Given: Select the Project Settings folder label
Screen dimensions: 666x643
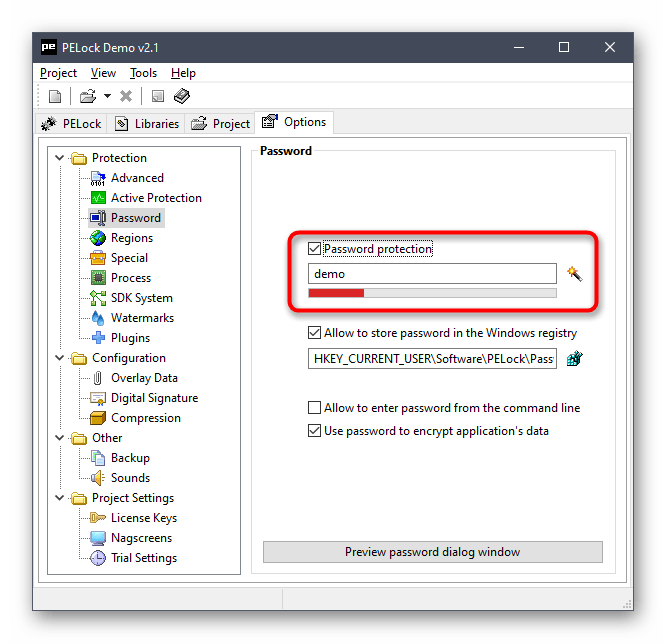Looking at the screenshot, I should (x=133, y=498).
